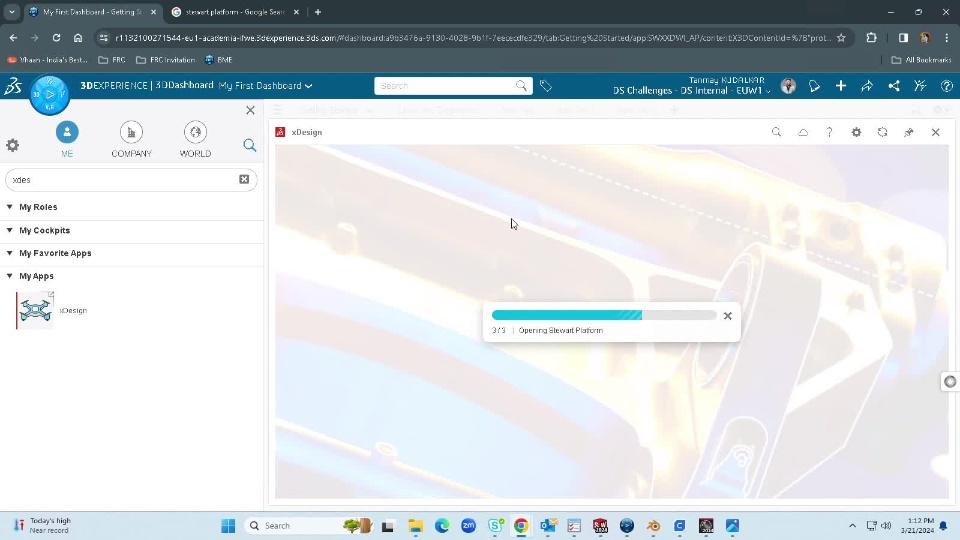Click the xDesign widget title icon
The image size is (960, 540).
tap(280, 132)
